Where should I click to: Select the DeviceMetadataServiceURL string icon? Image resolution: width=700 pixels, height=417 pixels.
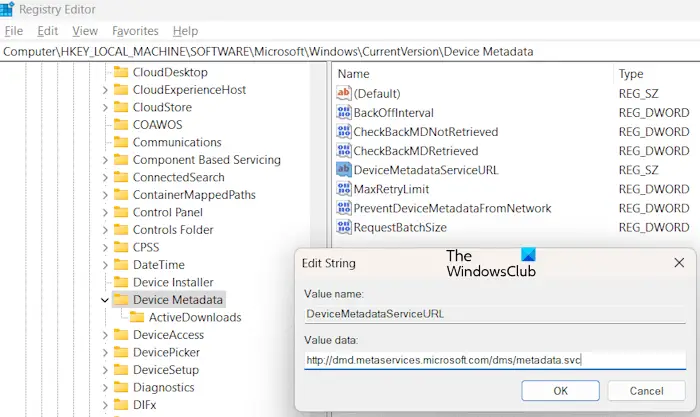[x=344, y=170]
